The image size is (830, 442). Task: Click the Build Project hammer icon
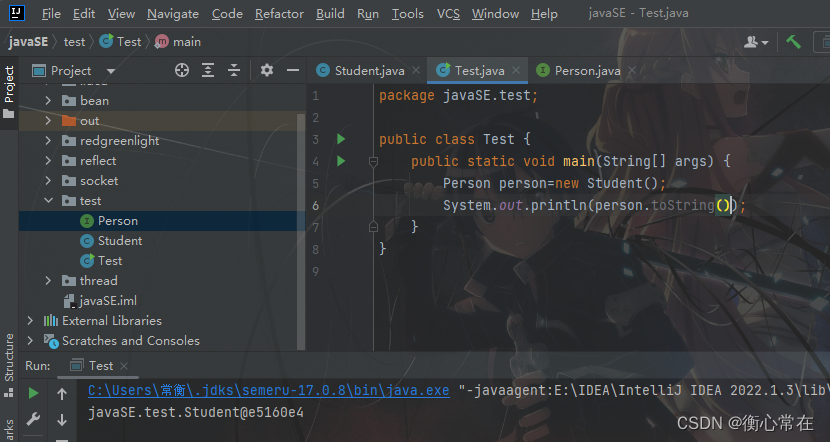click(793, 42)
